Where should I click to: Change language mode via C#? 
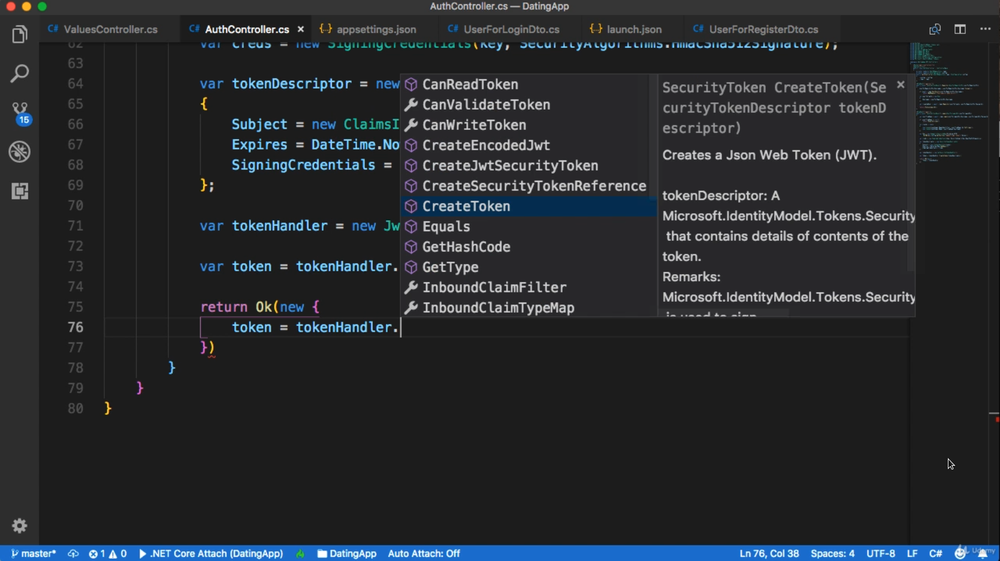click(936, 553)
